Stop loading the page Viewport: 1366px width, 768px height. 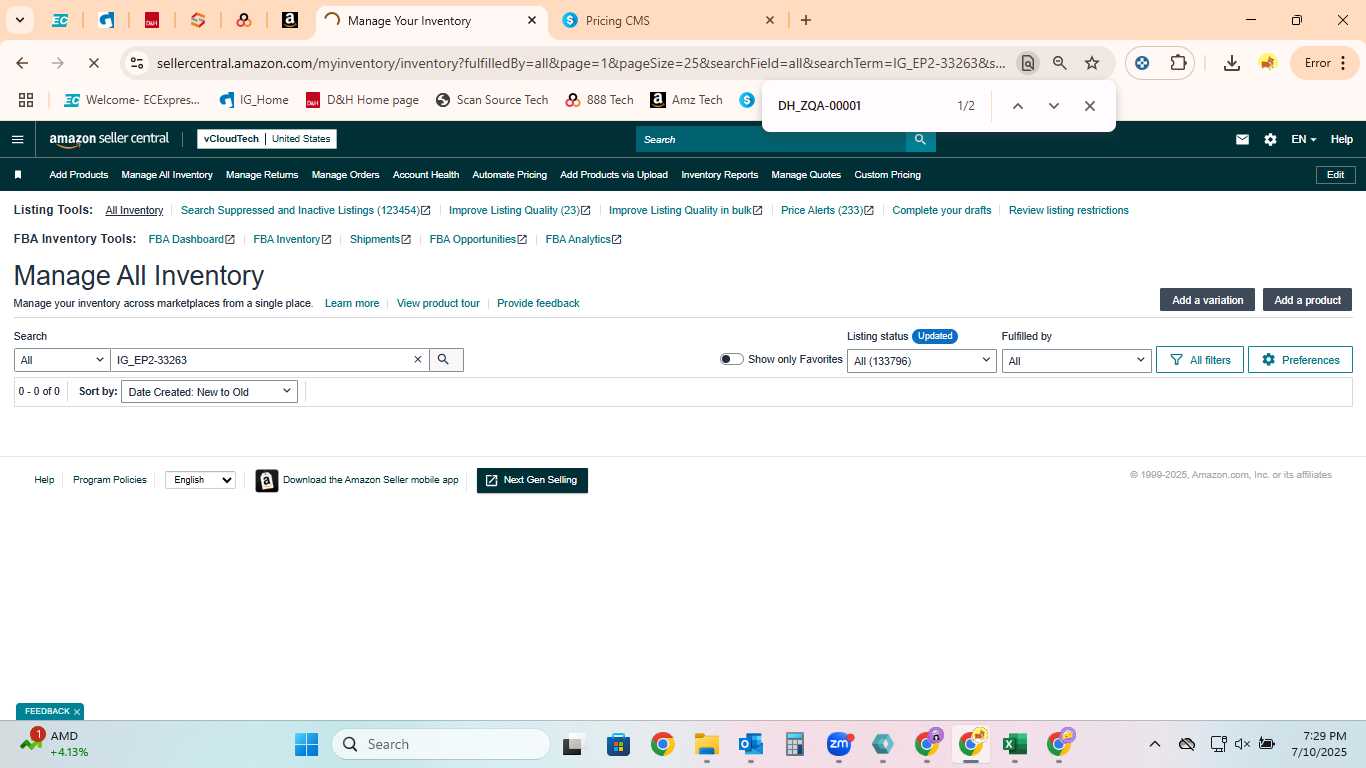click(x=93, y=63)
